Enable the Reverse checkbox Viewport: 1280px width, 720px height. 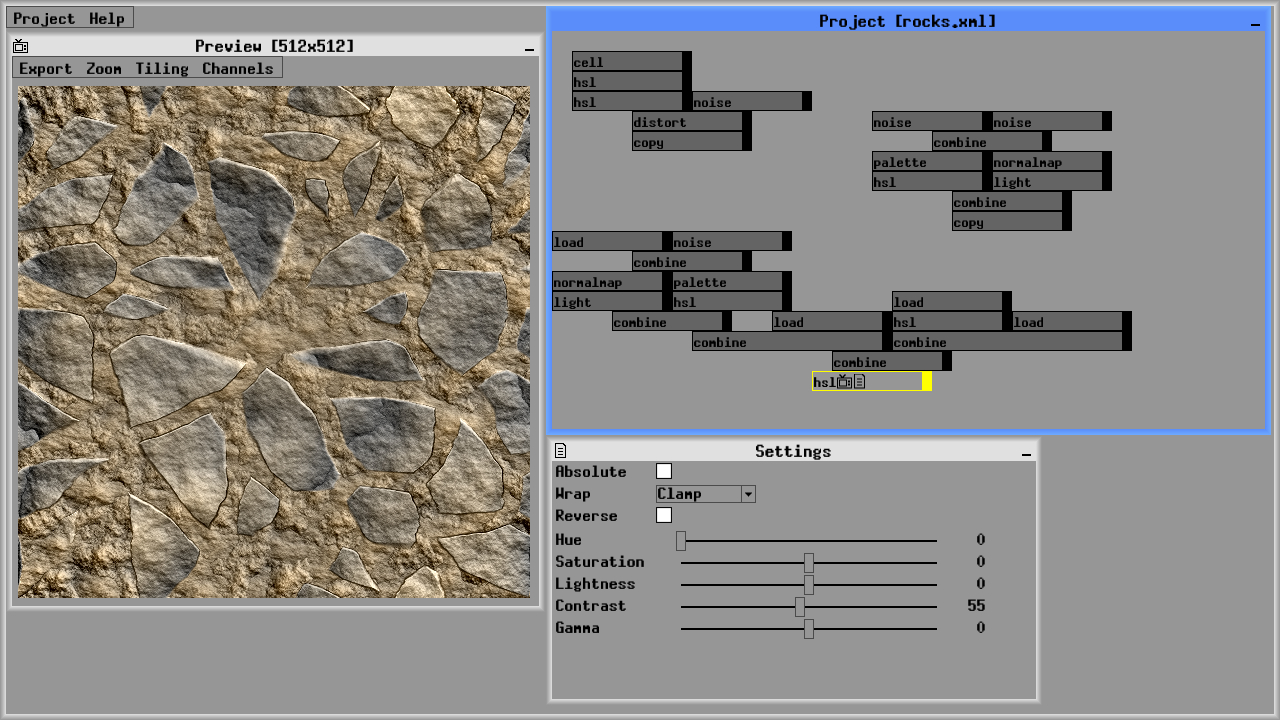[x=663, y=515]
